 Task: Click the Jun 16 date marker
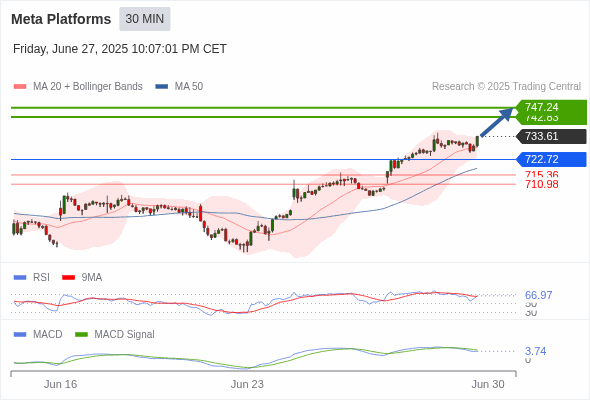click(x=60, y=384)
